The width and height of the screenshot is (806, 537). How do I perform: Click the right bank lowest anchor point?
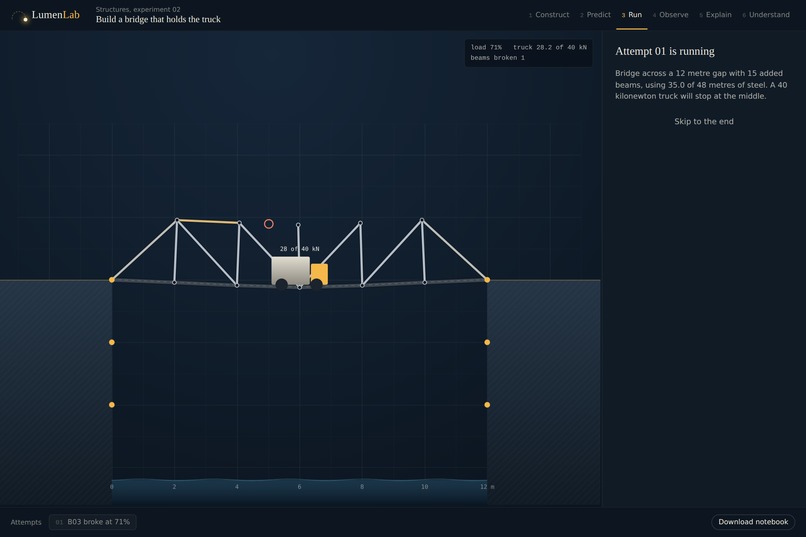(x=487, y=405)
